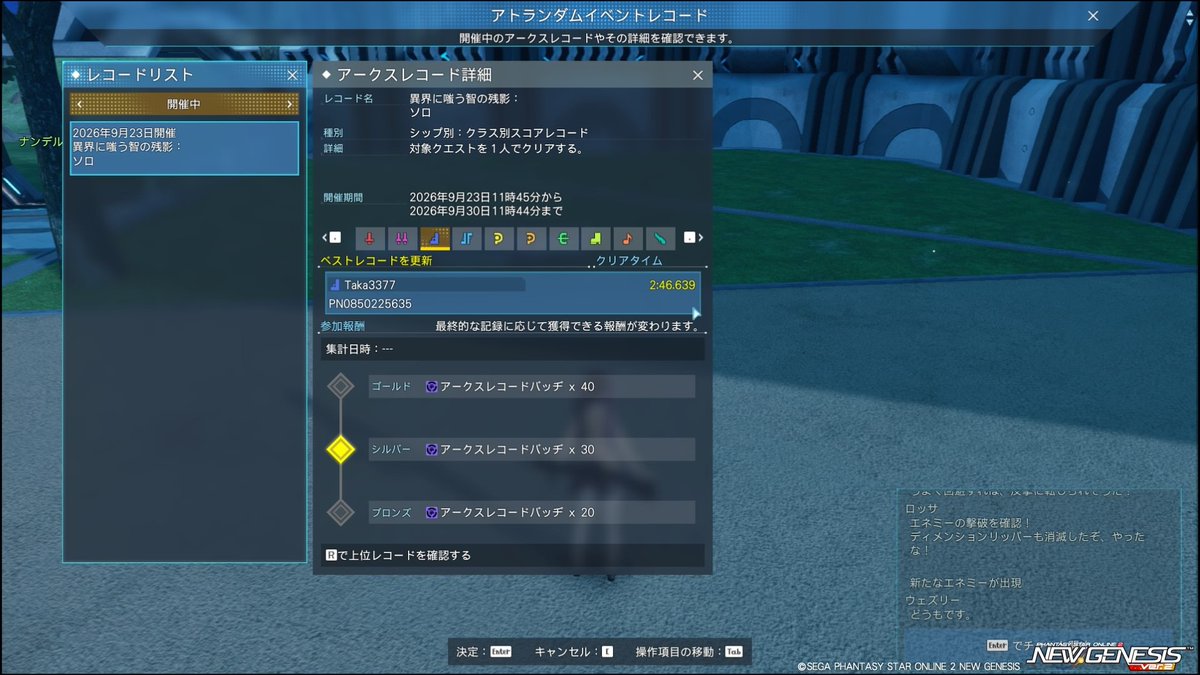Select the yellow Force class icon
Viewport: 1200px width, 675px height.
coord(498,238)
